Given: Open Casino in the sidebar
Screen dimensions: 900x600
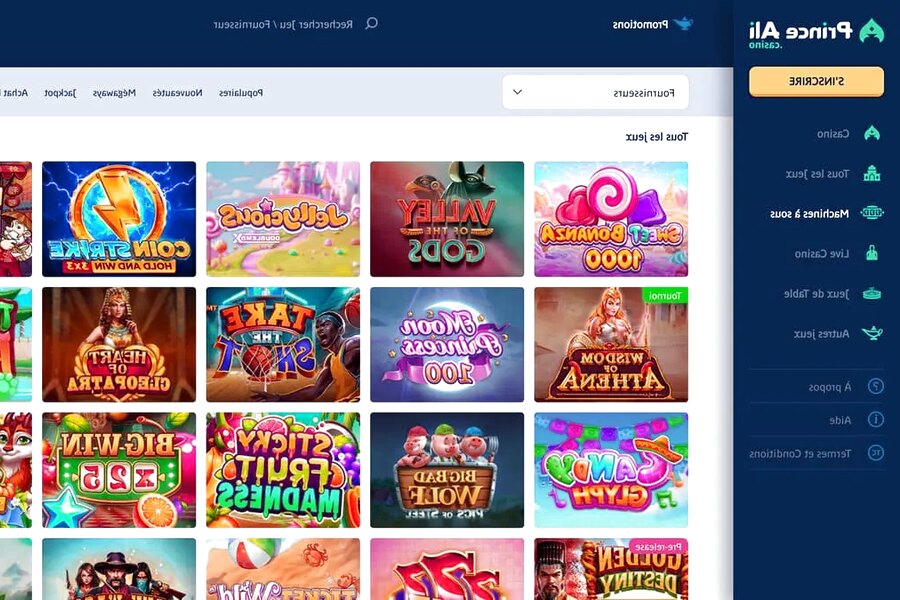Looking at the screenshot, I should [x=833, y=134].
